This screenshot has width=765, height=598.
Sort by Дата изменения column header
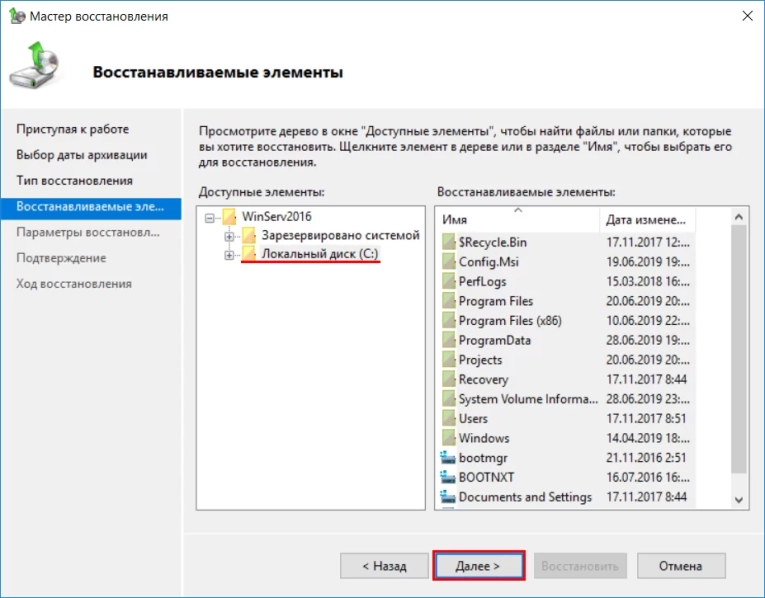point(646,220)
